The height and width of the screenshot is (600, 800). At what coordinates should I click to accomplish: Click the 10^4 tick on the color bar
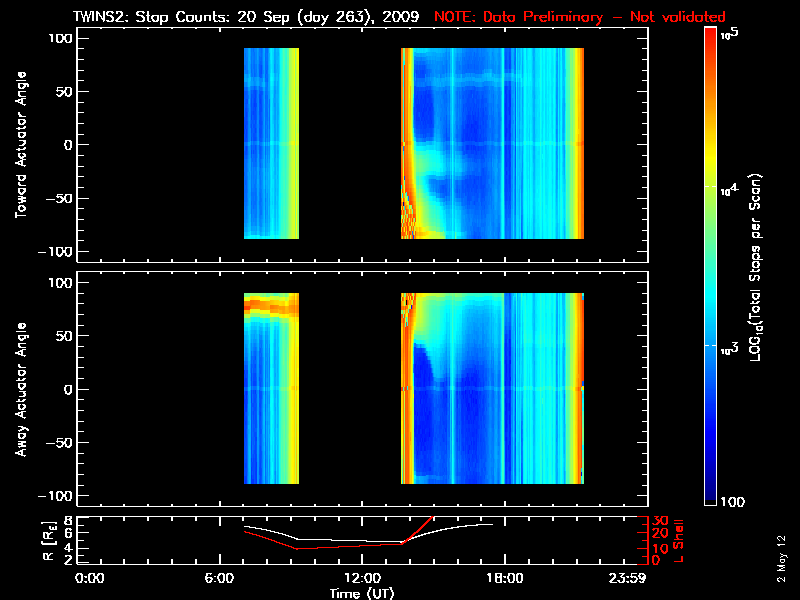(730, 190)
